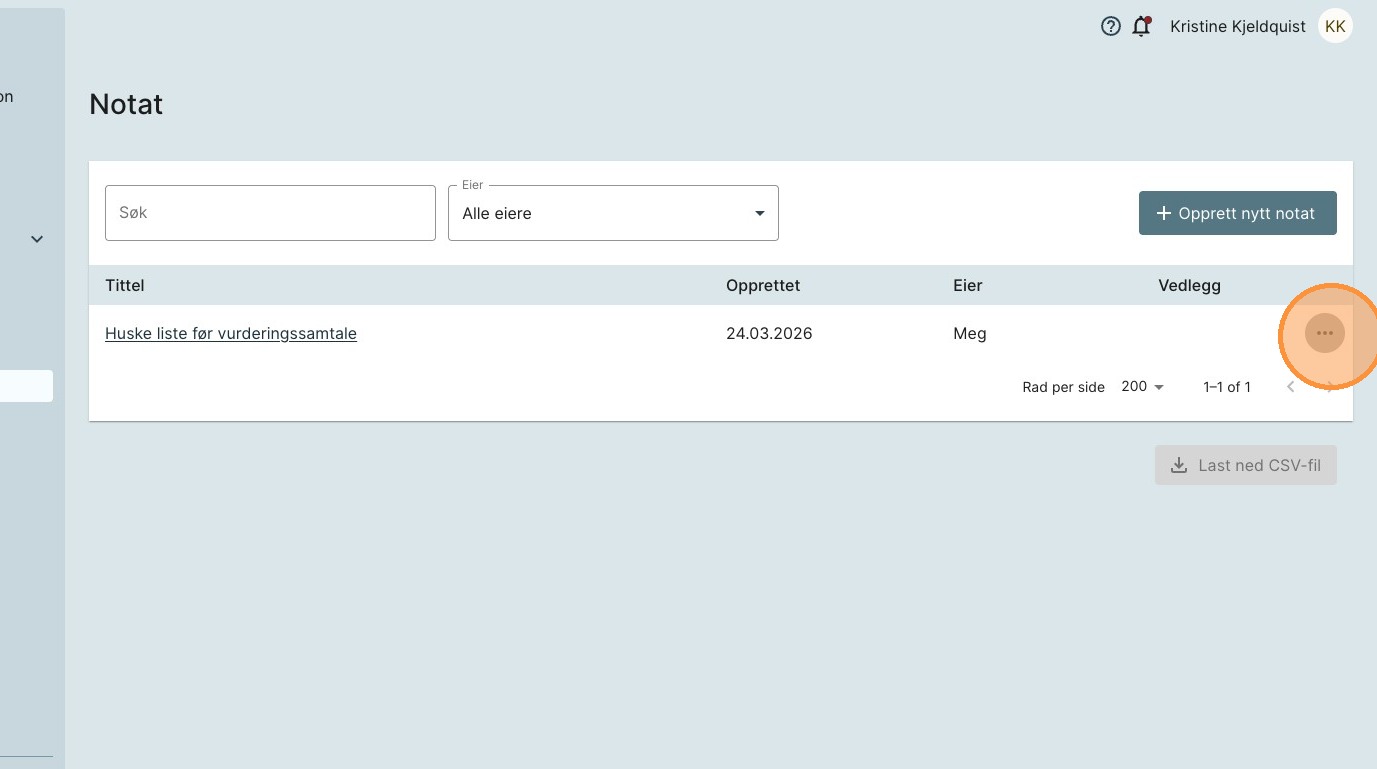Sort by the Tittel column header
1377x769 pixels.
click(x=125, y=286)
